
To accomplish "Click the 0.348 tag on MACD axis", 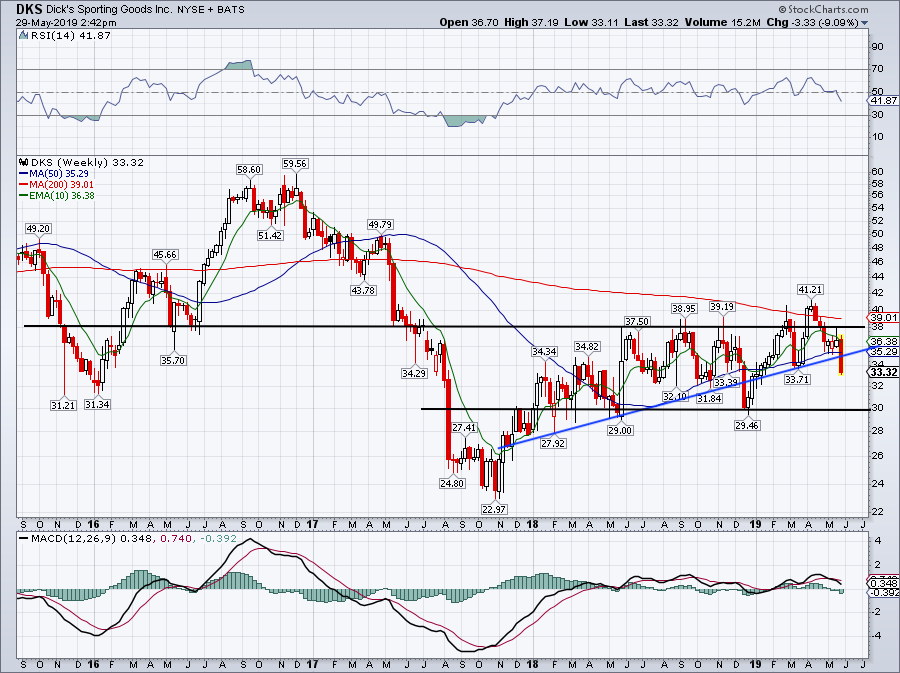I will tap(883, 584).
